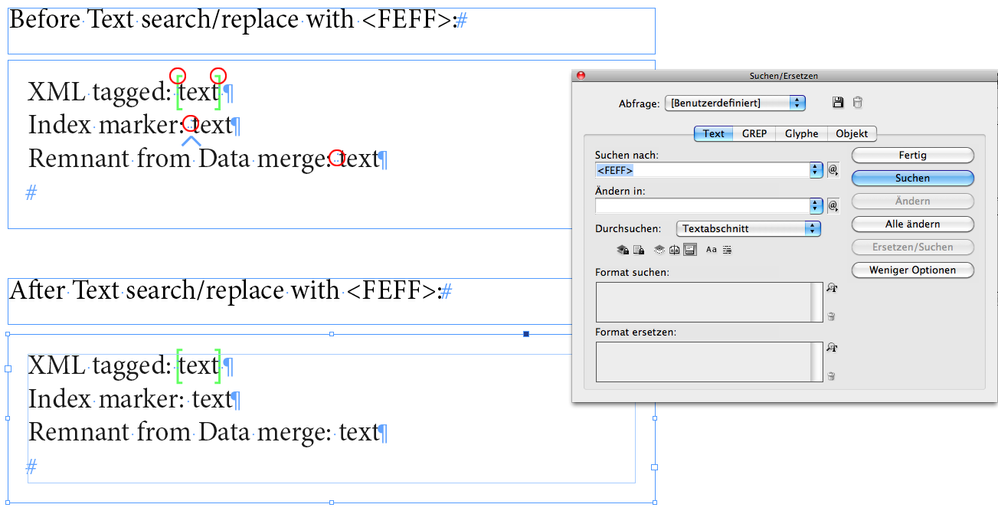This screenshot has width=998, height=511.
Task: Save the current query with the disk icon
Action: [x=838, y=102]
